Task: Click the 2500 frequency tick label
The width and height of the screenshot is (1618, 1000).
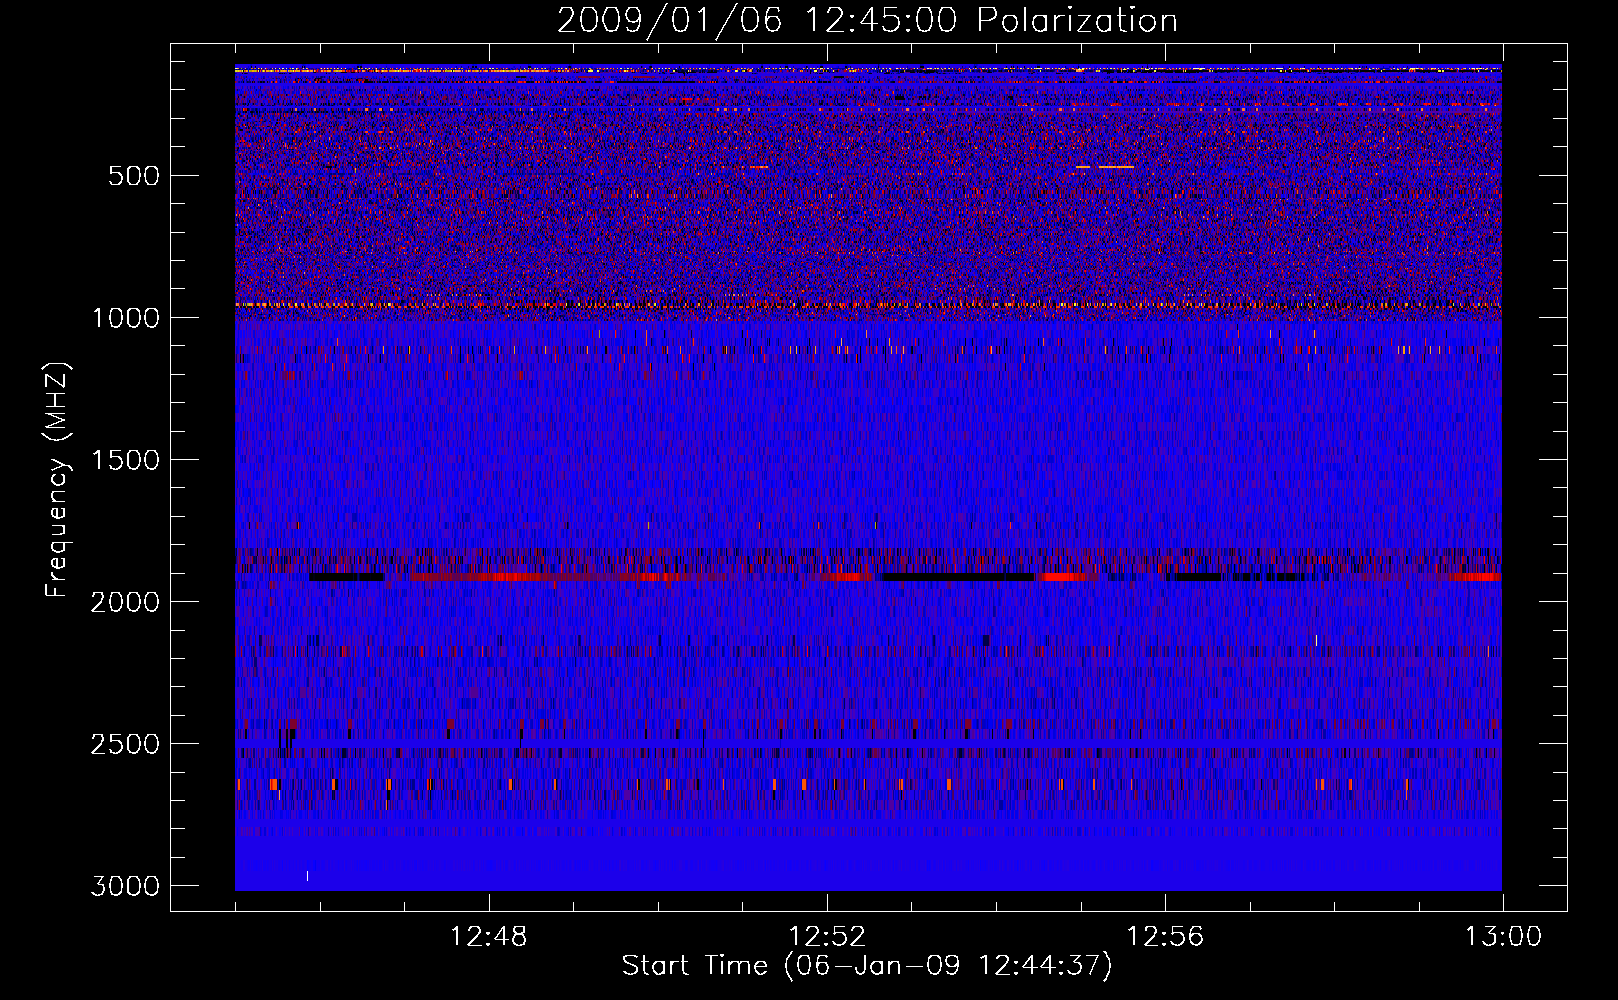Action: pos(125,744)
